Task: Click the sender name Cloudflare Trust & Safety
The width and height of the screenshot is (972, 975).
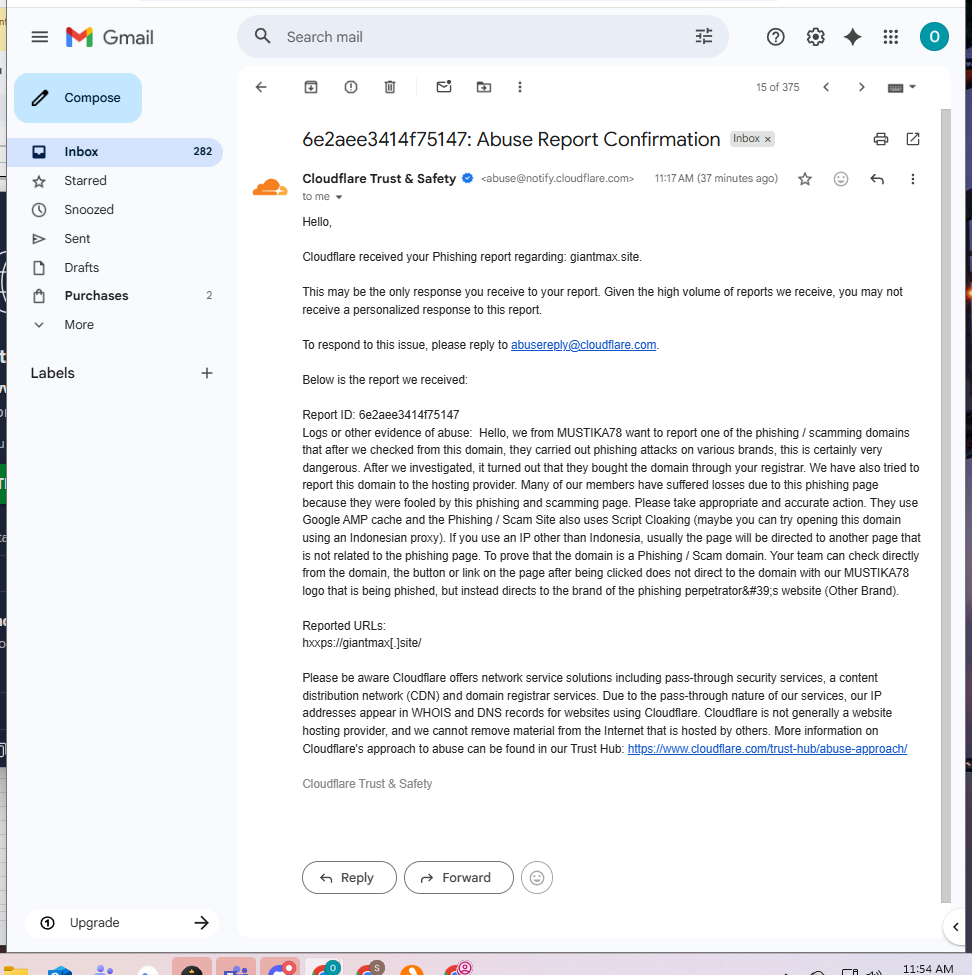Action: [379, 178]
